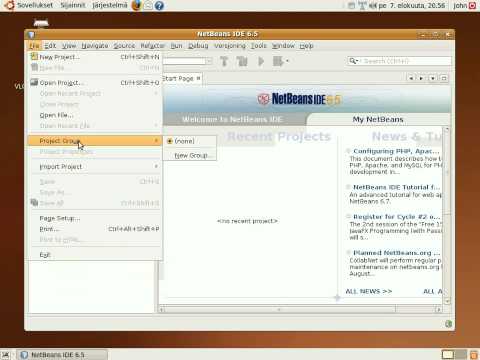Click the scroll documents right arrow button
480x360 pixels.
click(421, 78)
